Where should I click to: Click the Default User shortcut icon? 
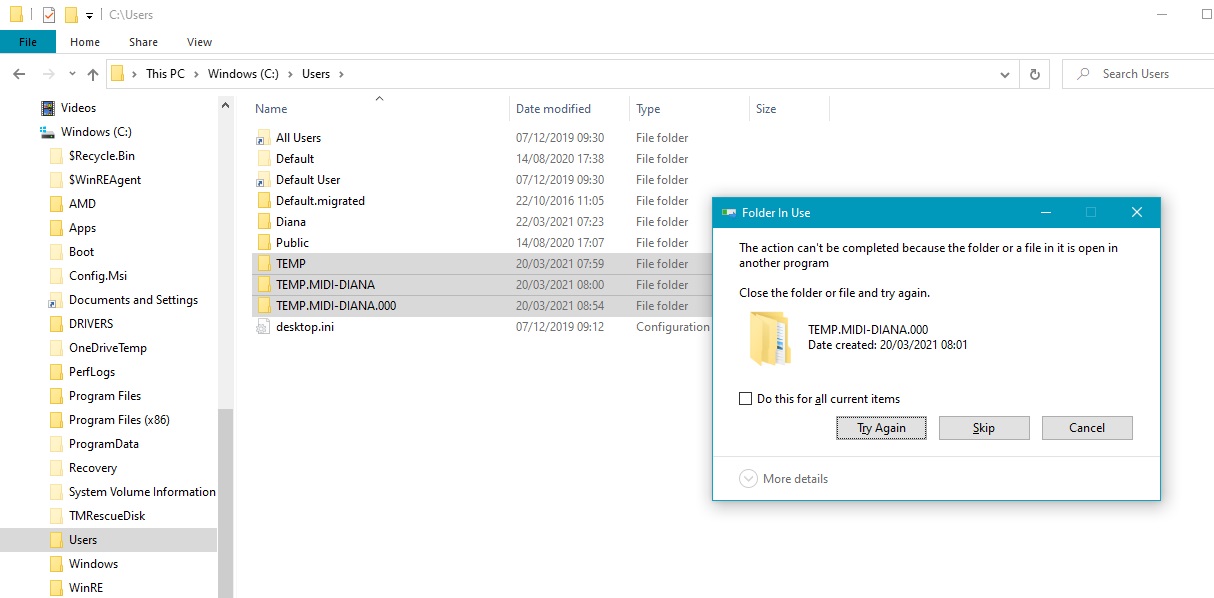point(263,180)
